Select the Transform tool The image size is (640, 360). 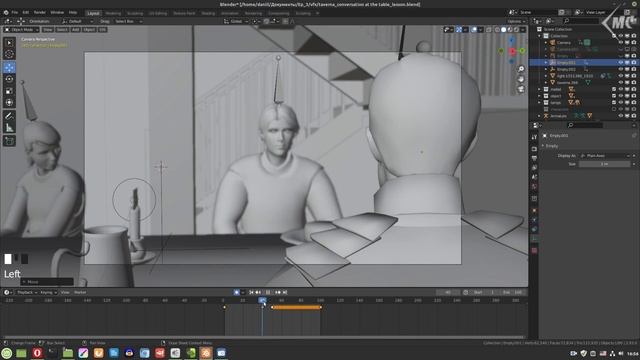9,102
